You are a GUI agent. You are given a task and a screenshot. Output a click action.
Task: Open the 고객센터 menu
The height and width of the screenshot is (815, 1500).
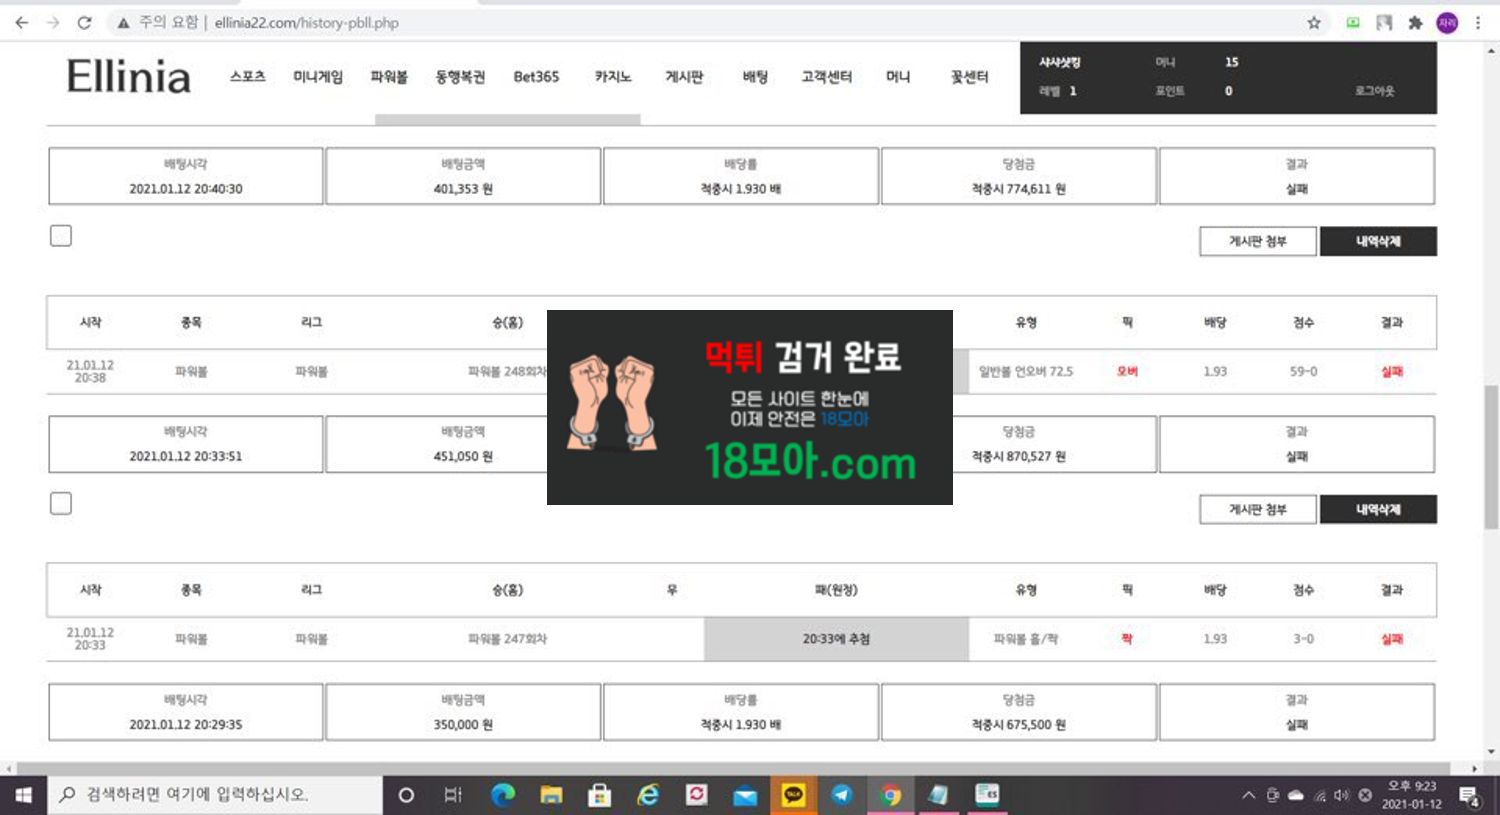pos(826,76)
